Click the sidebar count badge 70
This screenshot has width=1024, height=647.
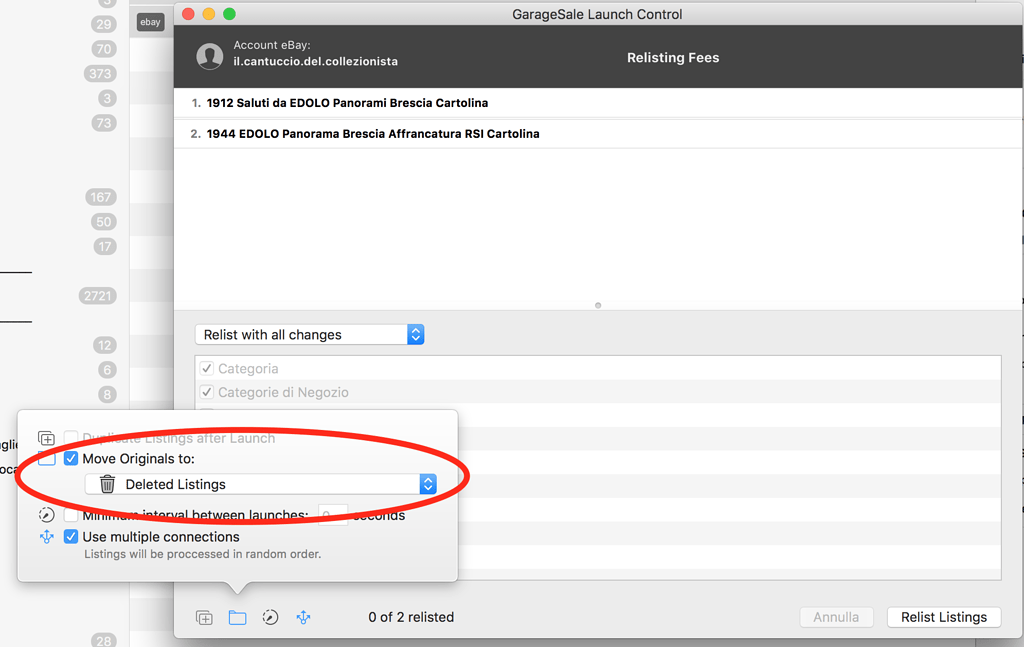104,49
